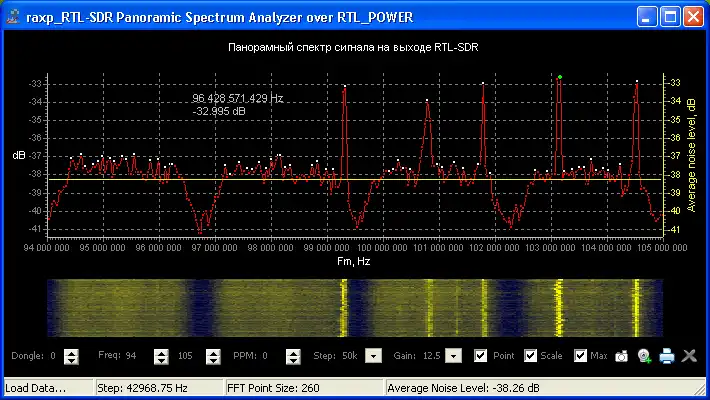Click the Step field showing 50k
This screenshot has width=710, height=400.
point(350,356)
